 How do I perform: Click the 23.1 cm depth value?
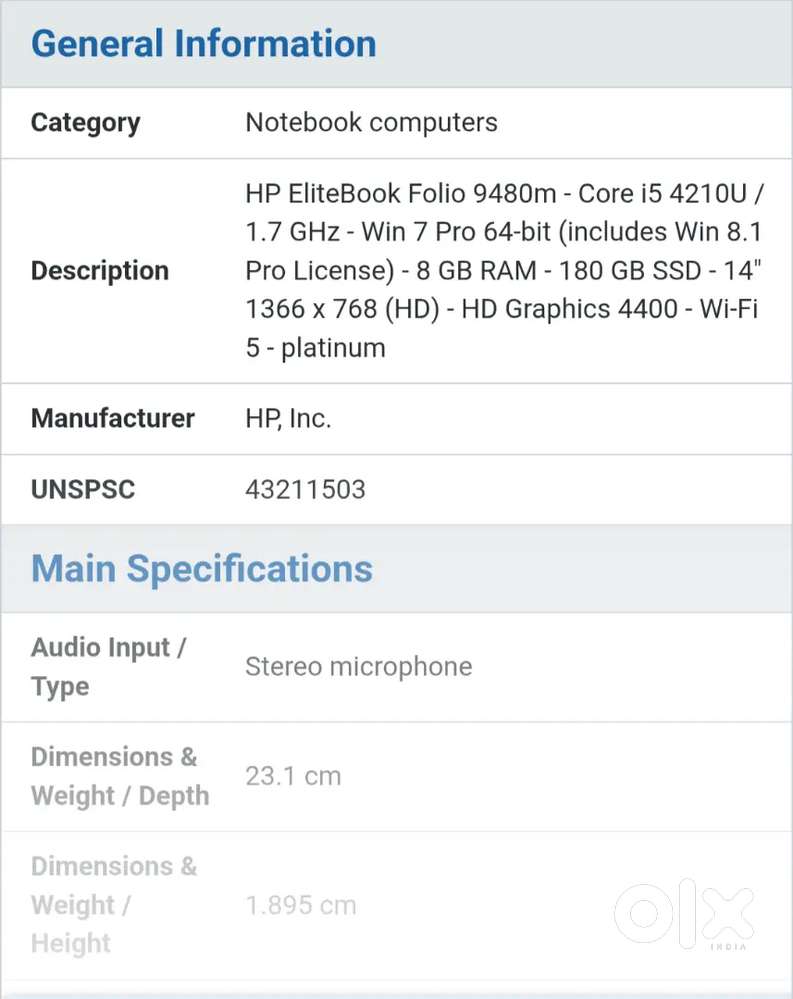pyautogui.click(x=293, y=777)
